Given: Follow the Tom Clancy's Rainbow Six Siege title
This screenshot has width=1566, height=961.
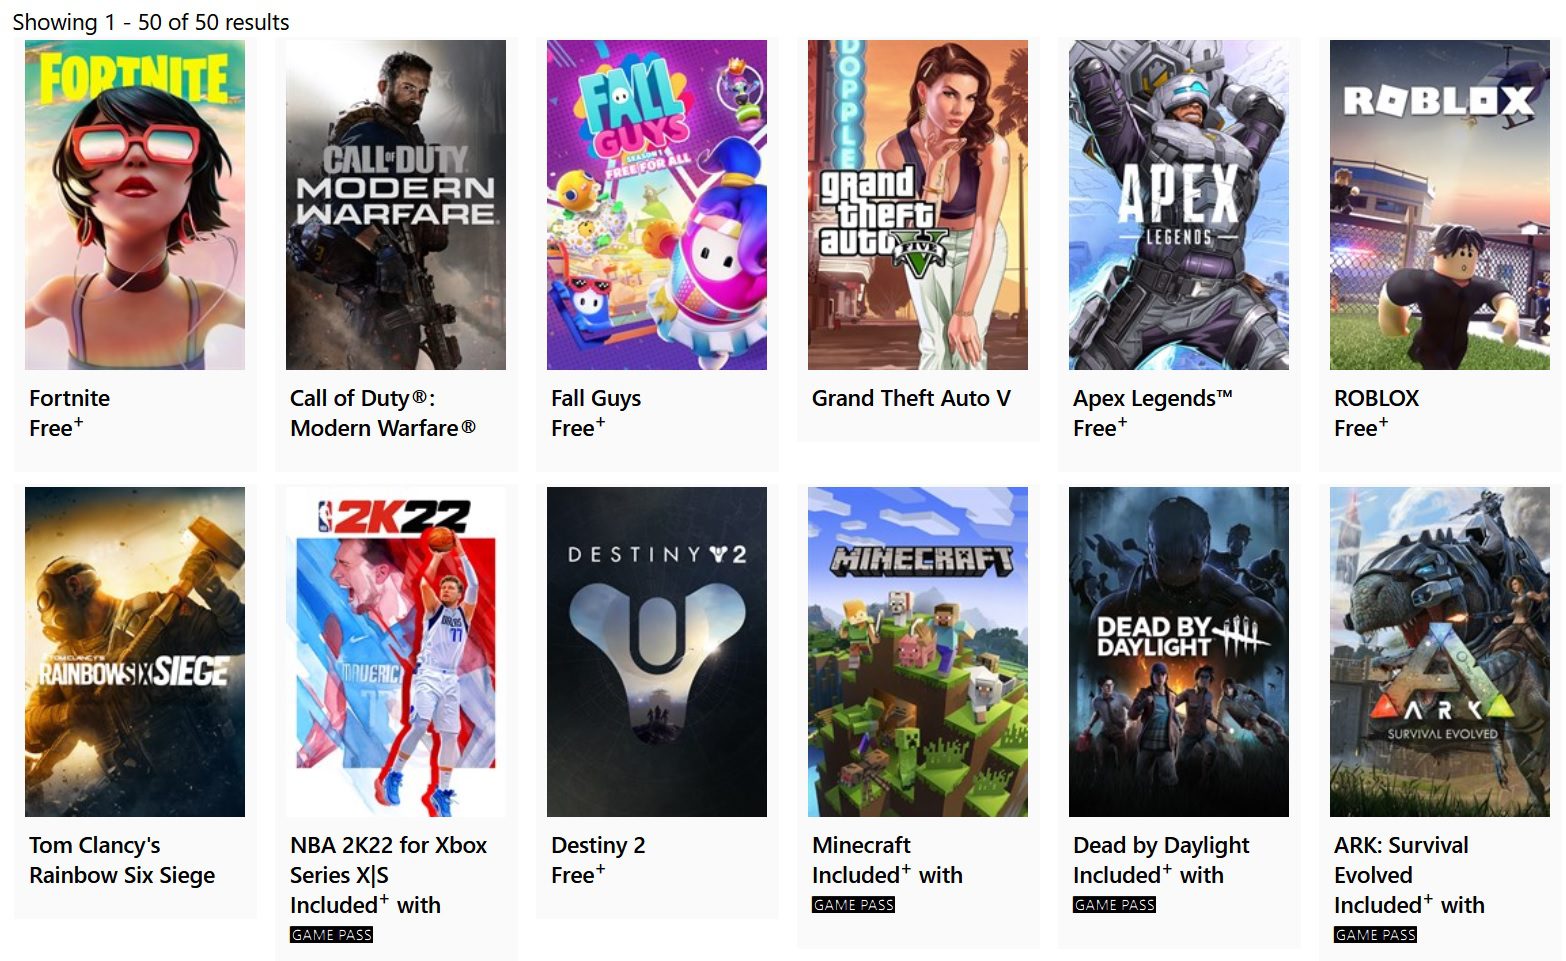Looking at the screenshot, I should click(x=122, y=860).
